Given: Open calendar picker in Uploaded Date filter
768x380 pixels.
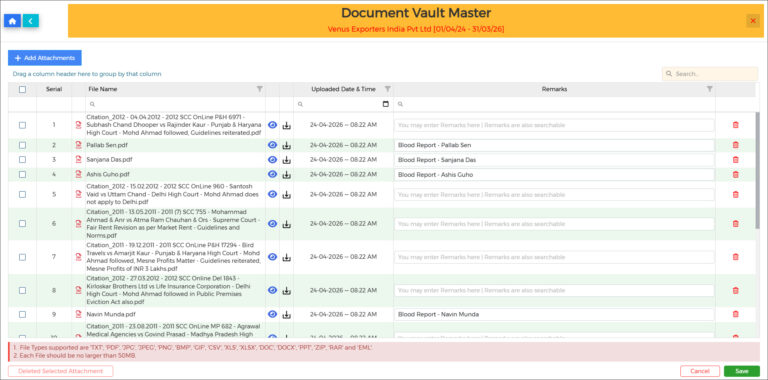Looking at the screenshot, I should [x=385, y=104].
